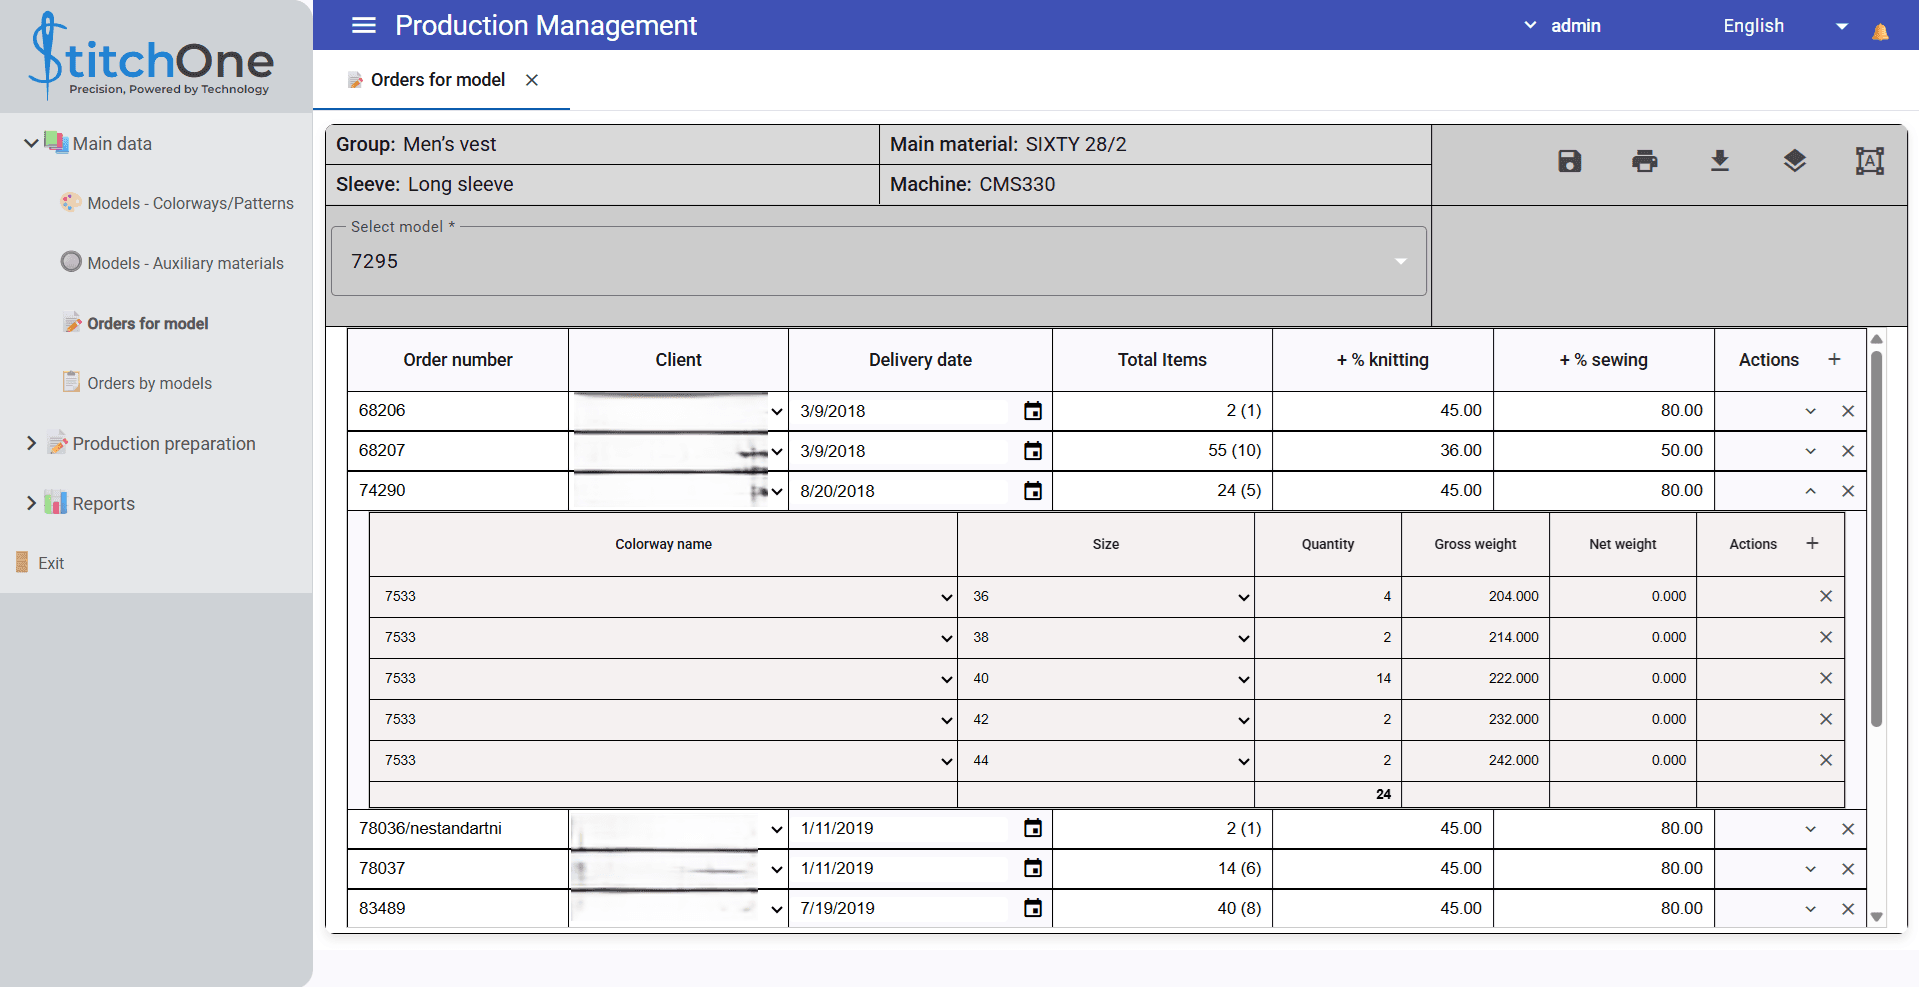
Task: Edit sewing percent 50.00 for order 68207
Action: click(1604, 451)
